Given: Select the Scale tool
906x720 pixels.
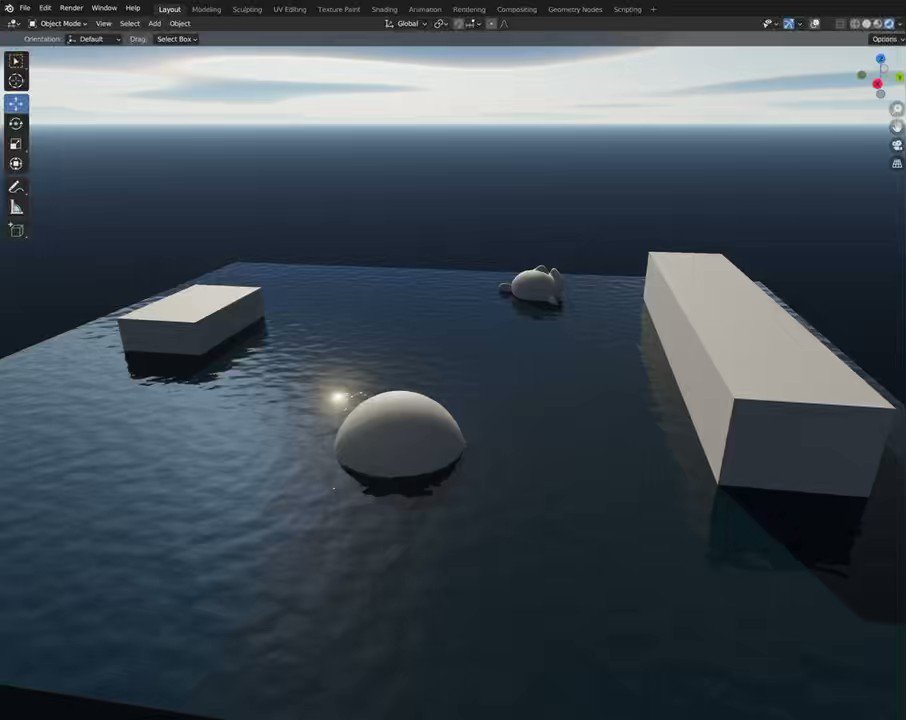Looking at the screenshot, I should tap(16, 143).
